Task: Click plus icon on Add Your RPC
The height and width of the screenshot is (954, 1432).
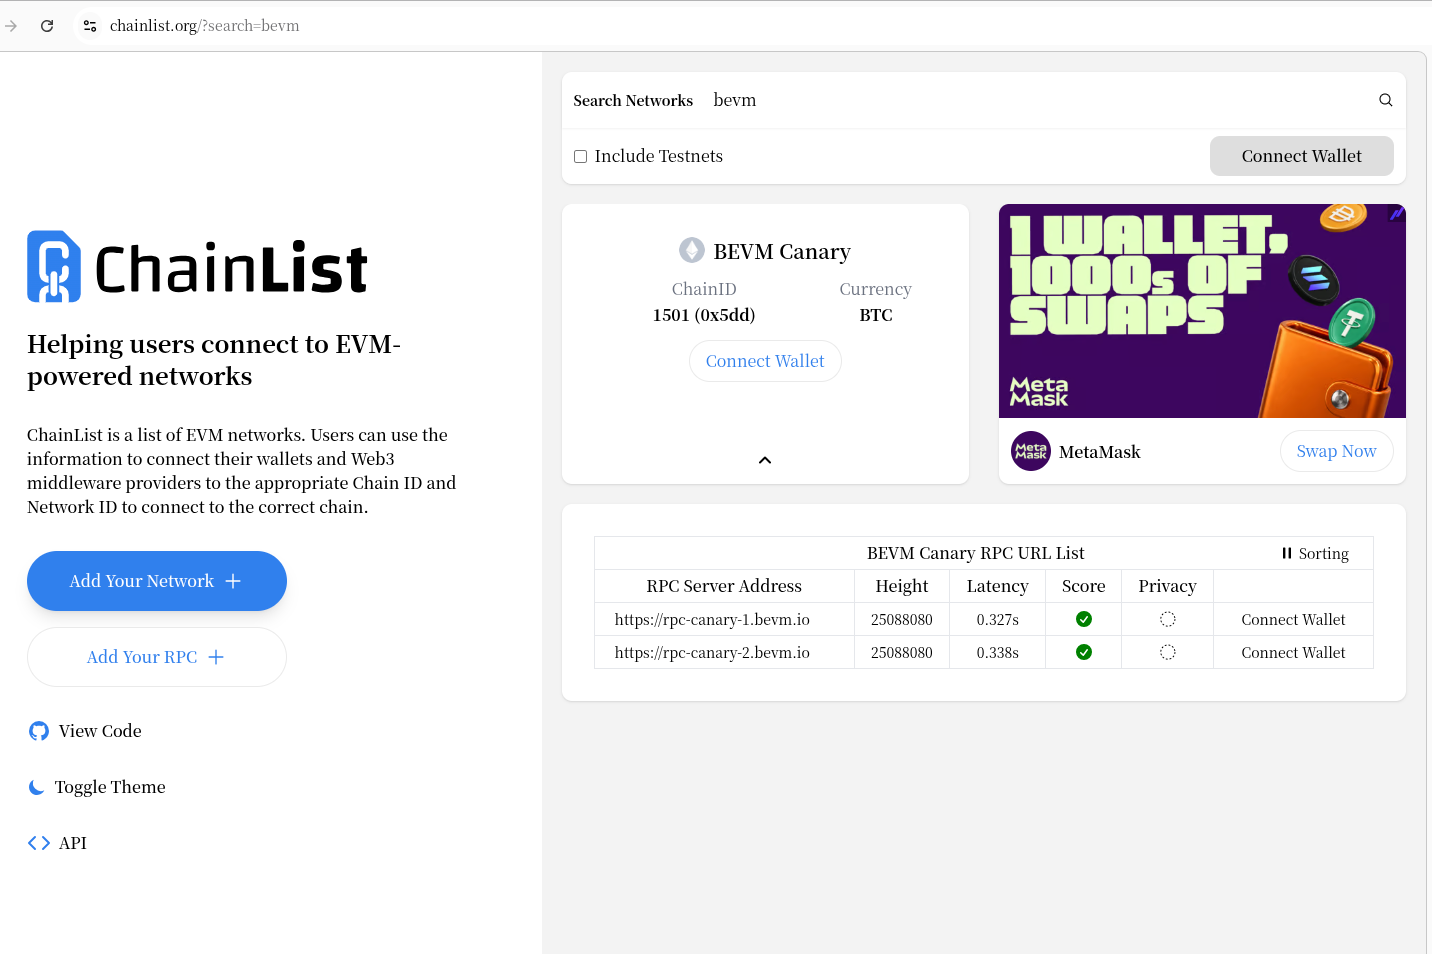Action: coord(216,657)
